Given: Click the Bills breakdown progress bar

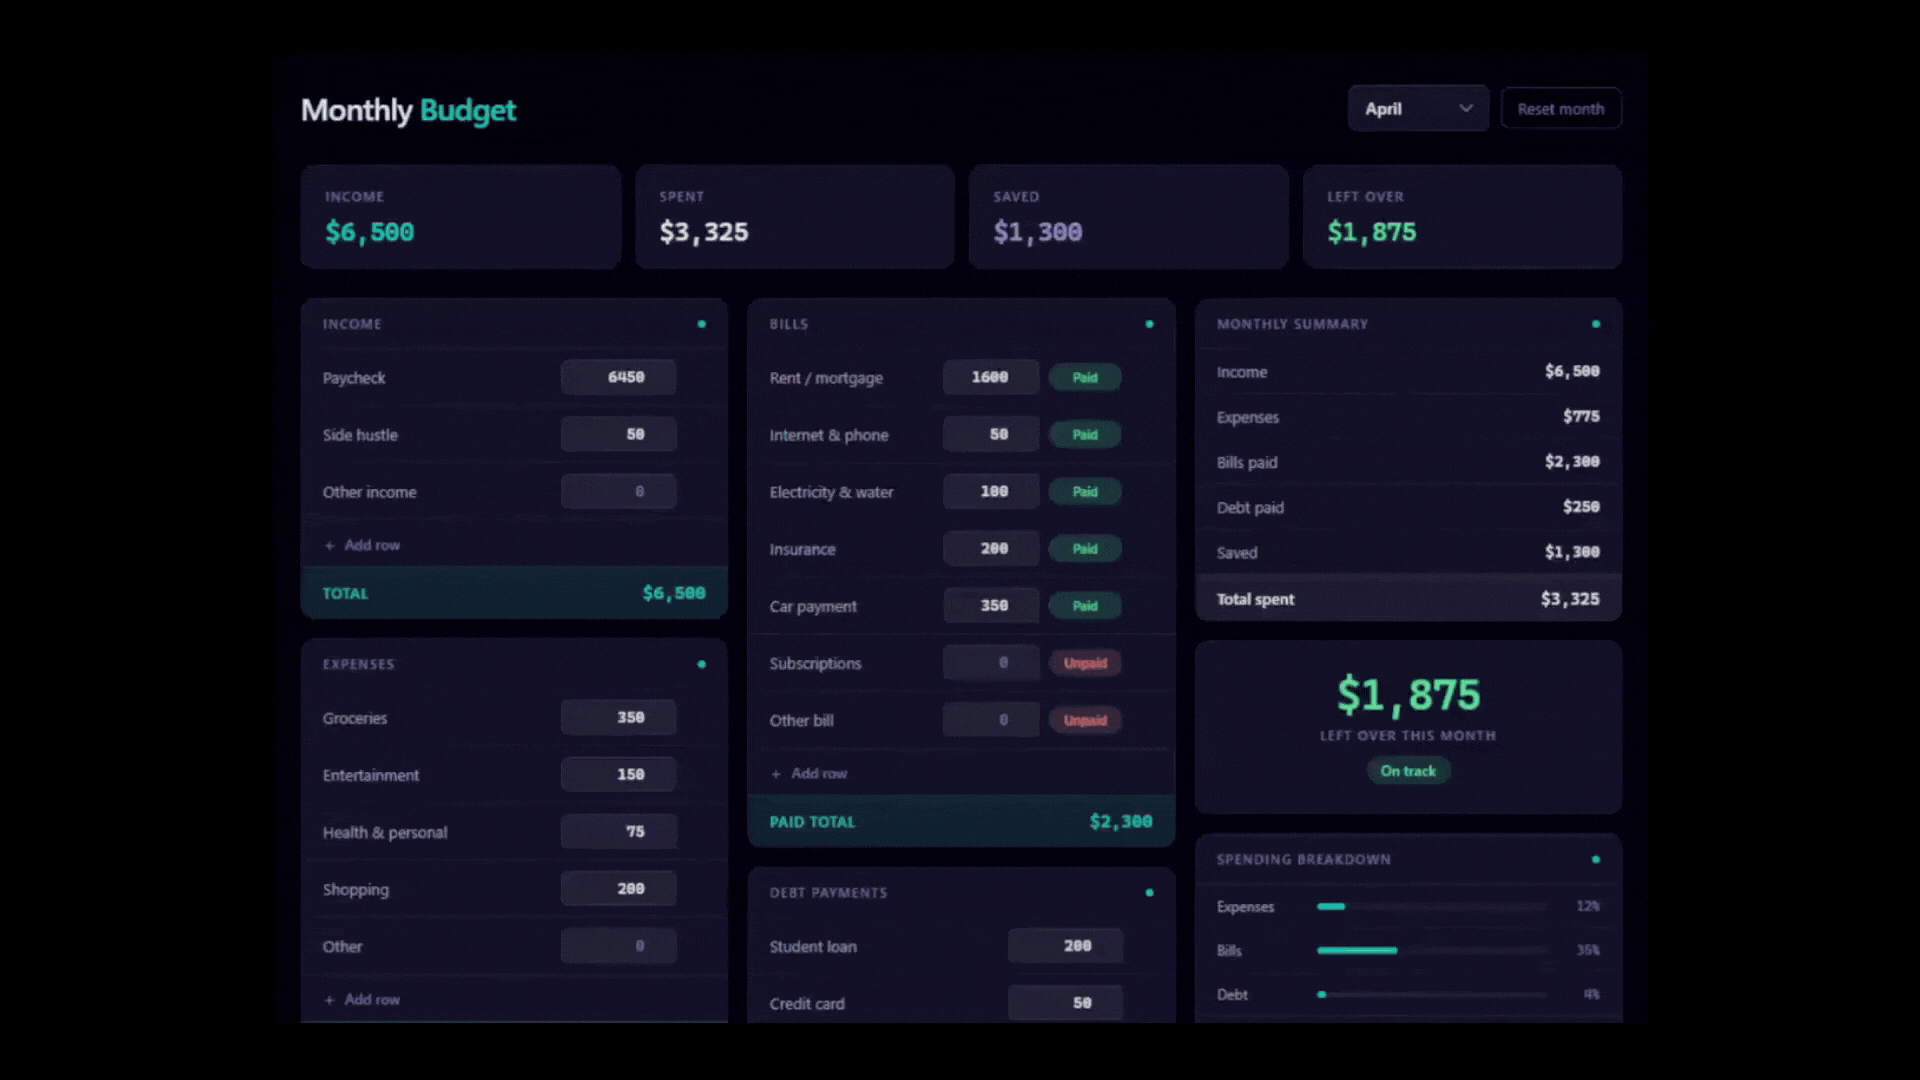Looking at the screenshot, I should pyautogui.click(x=1432, y=950).
